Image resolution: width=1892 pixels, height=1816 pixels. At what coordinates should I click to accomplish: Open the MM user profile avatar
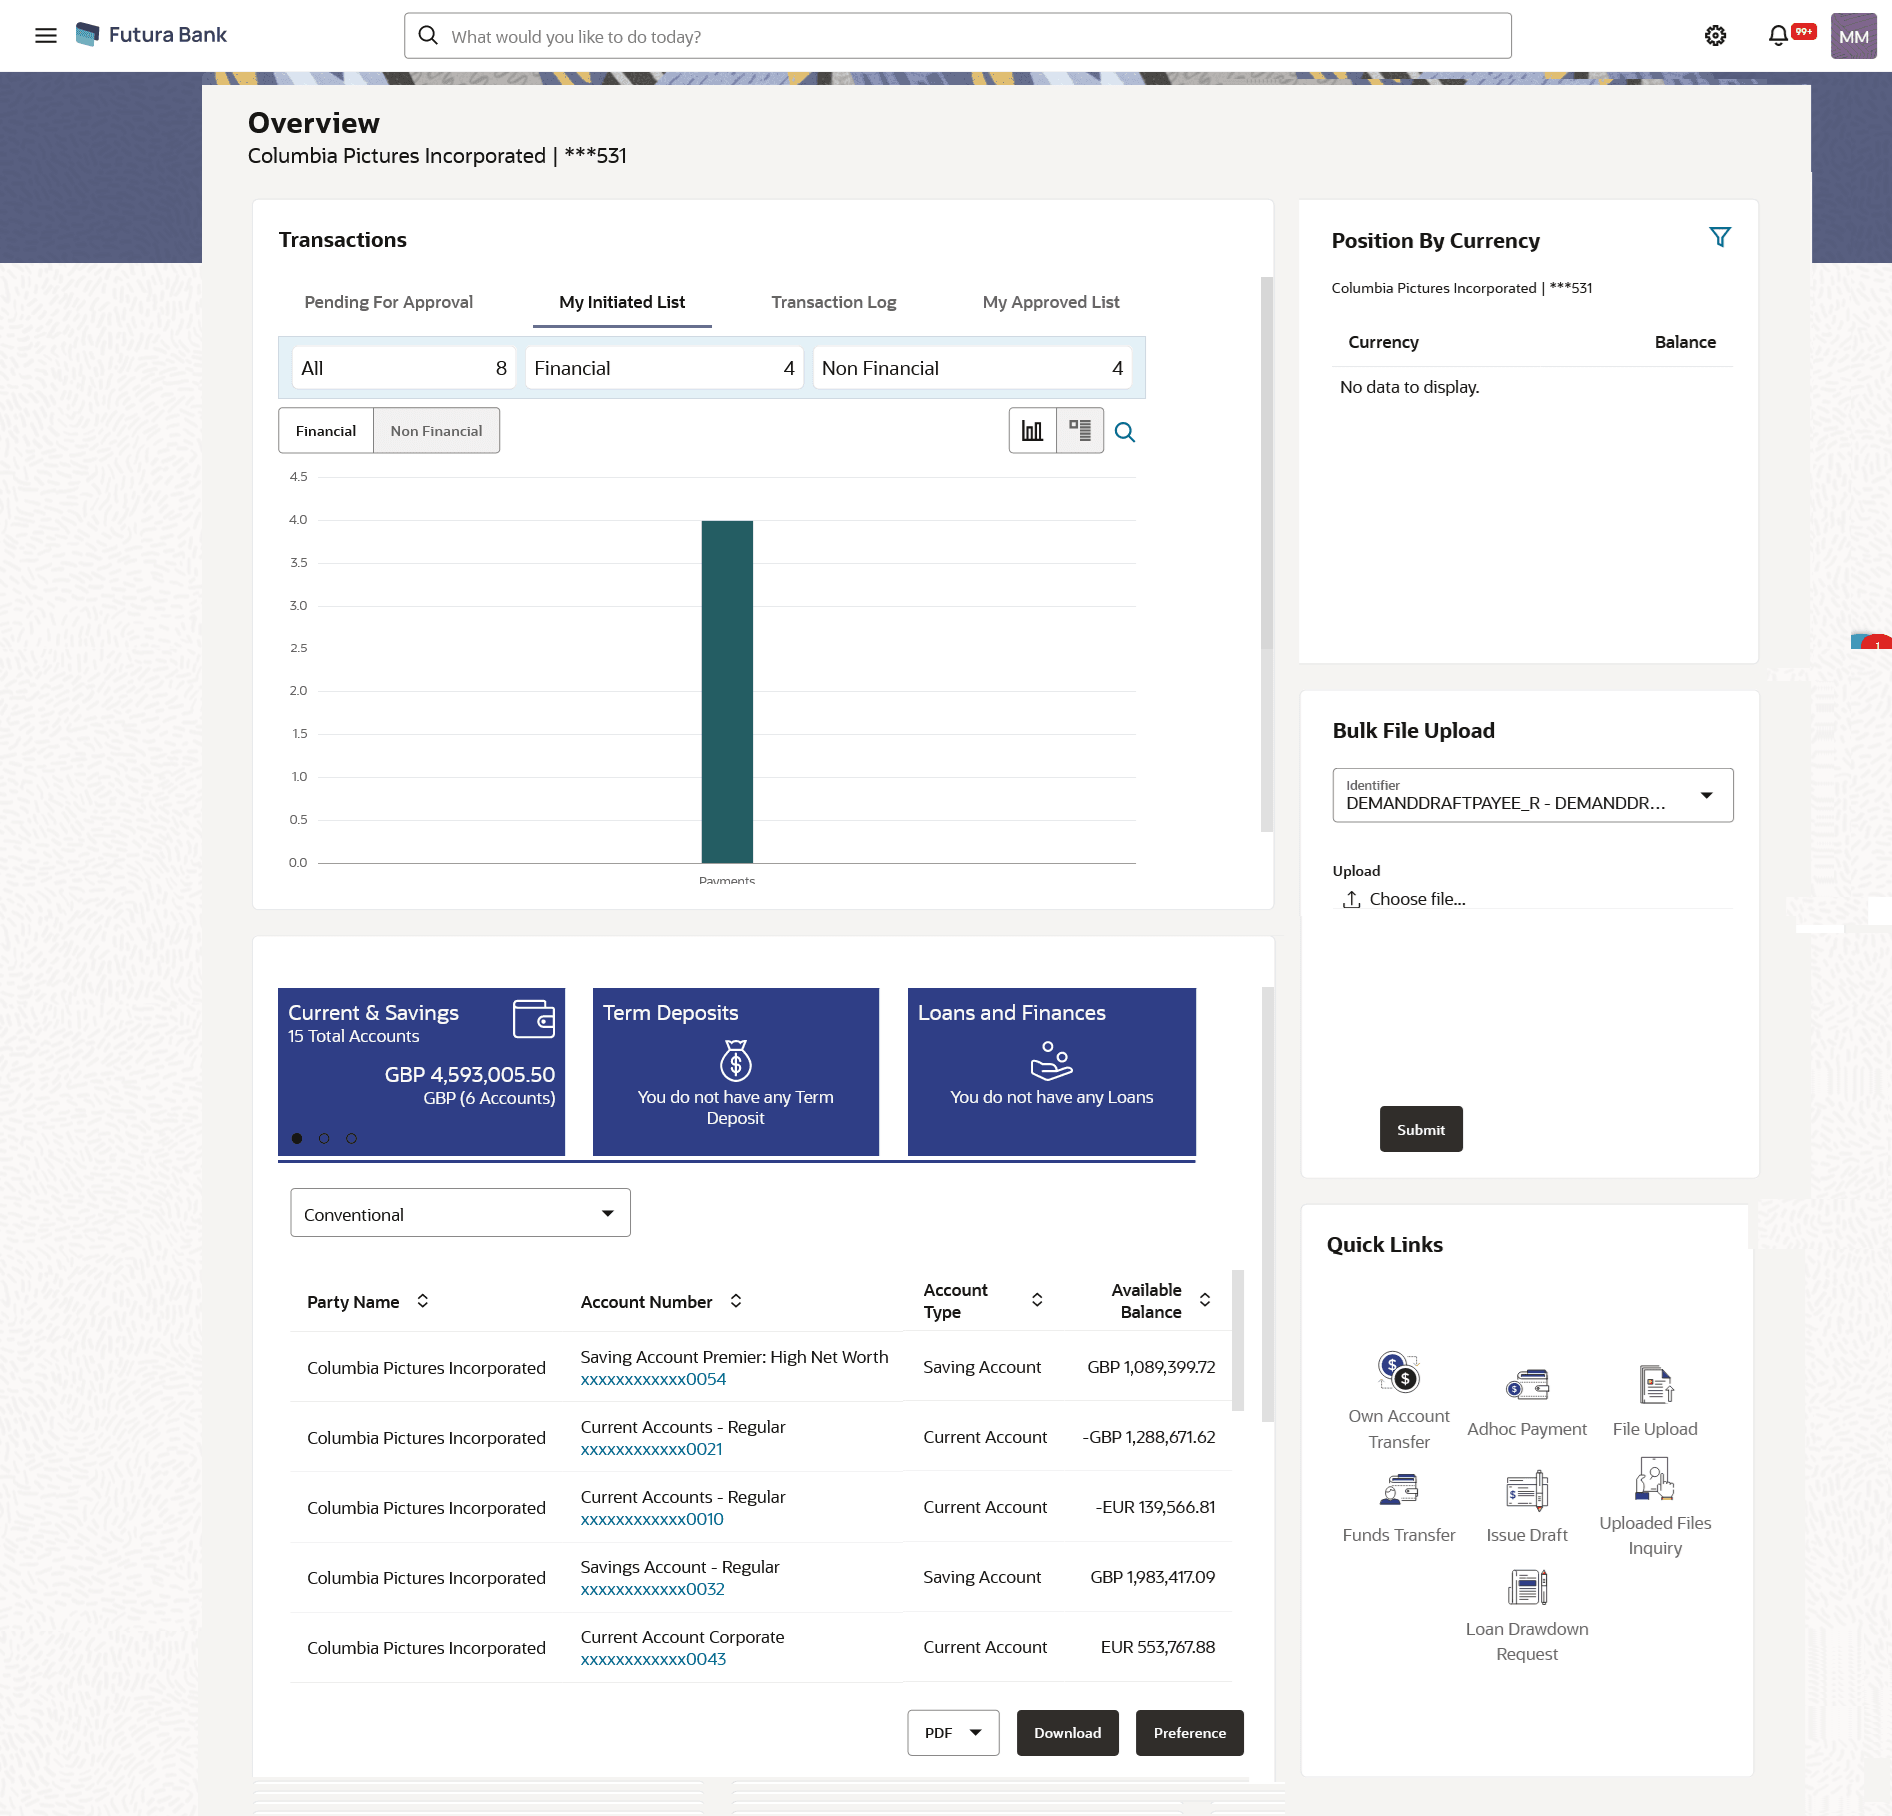click(x=1853, y=36)
